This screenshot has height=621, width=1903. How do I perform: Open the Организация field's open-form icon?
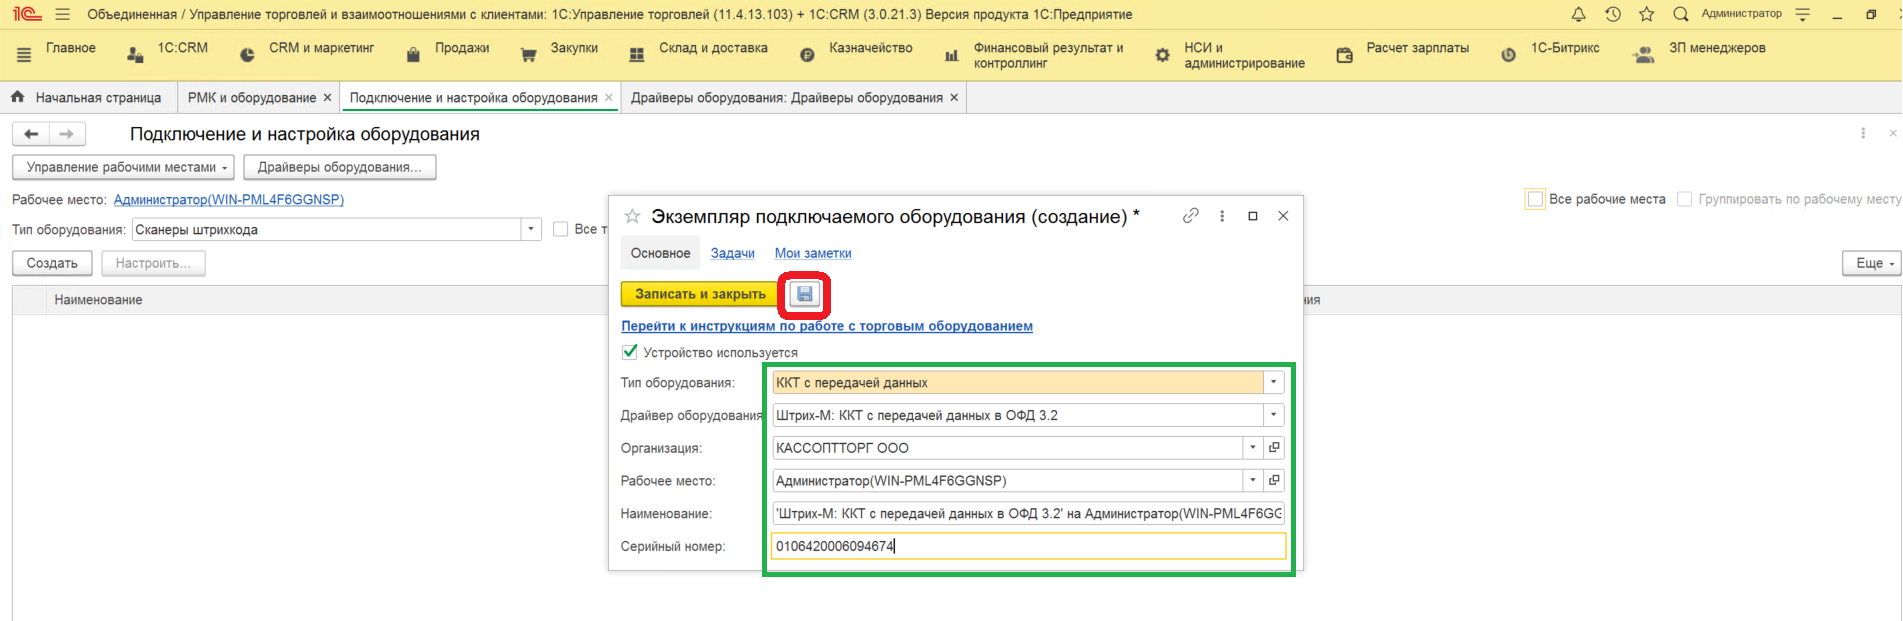1274,448
